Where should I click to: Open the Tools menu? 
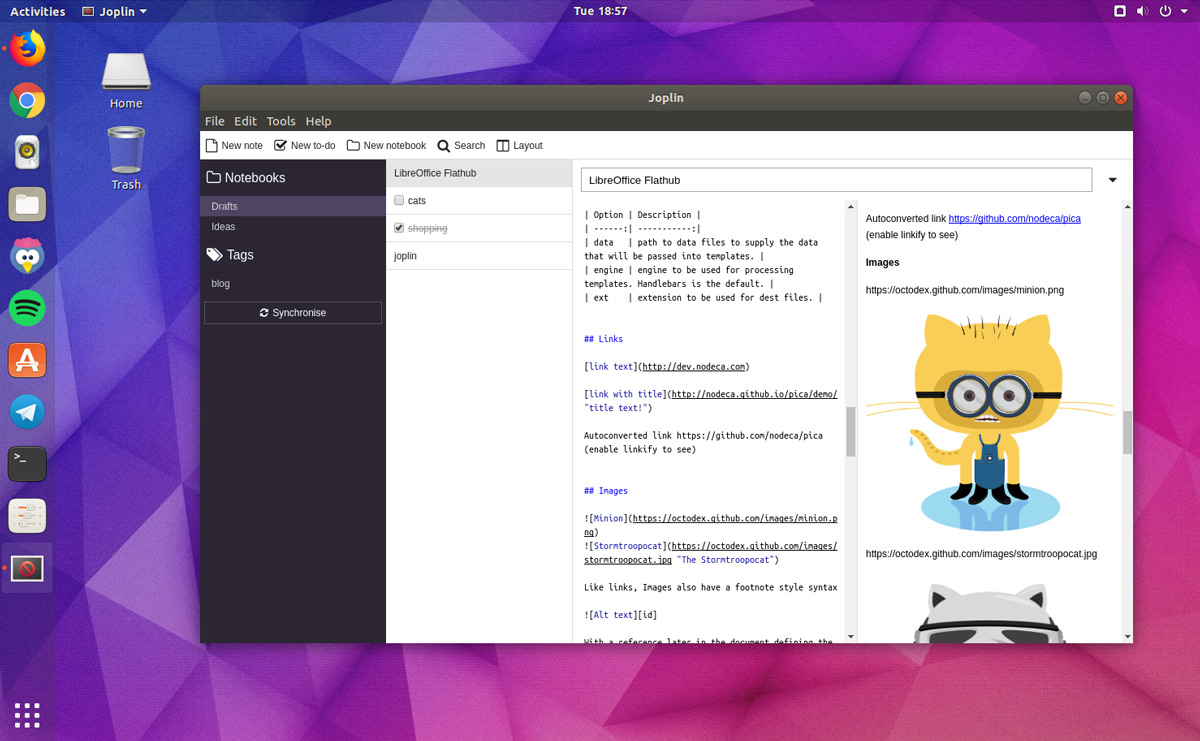coord(281,121)
